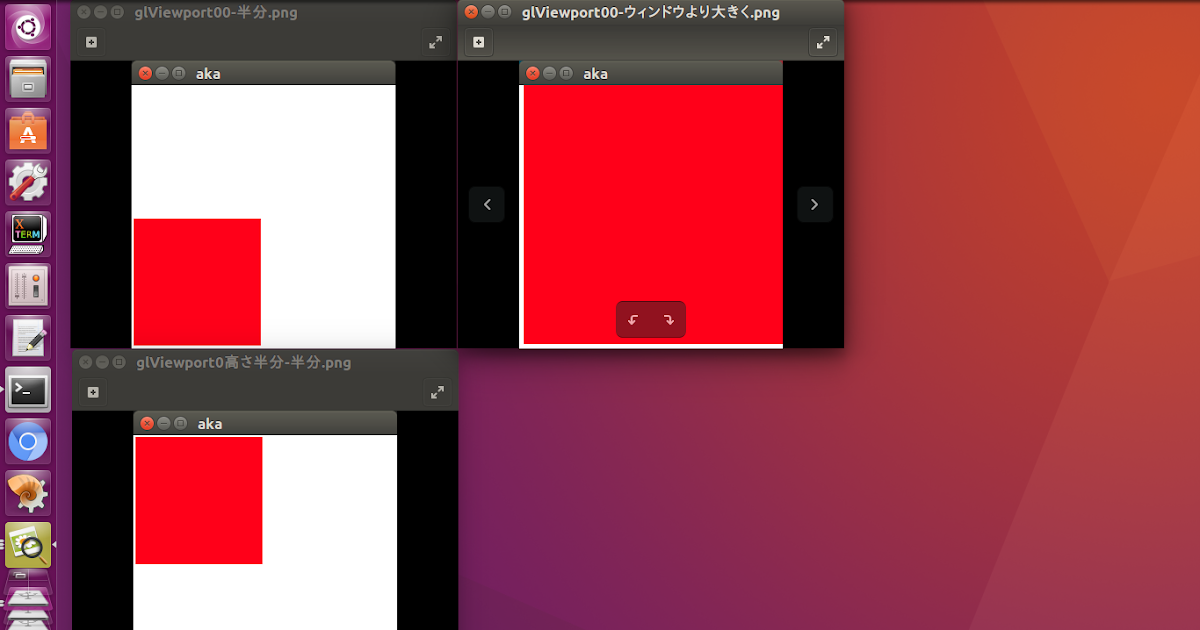Launch the web browser from the dock
The width and height of the screenshot is (1200, 630).
27,441
